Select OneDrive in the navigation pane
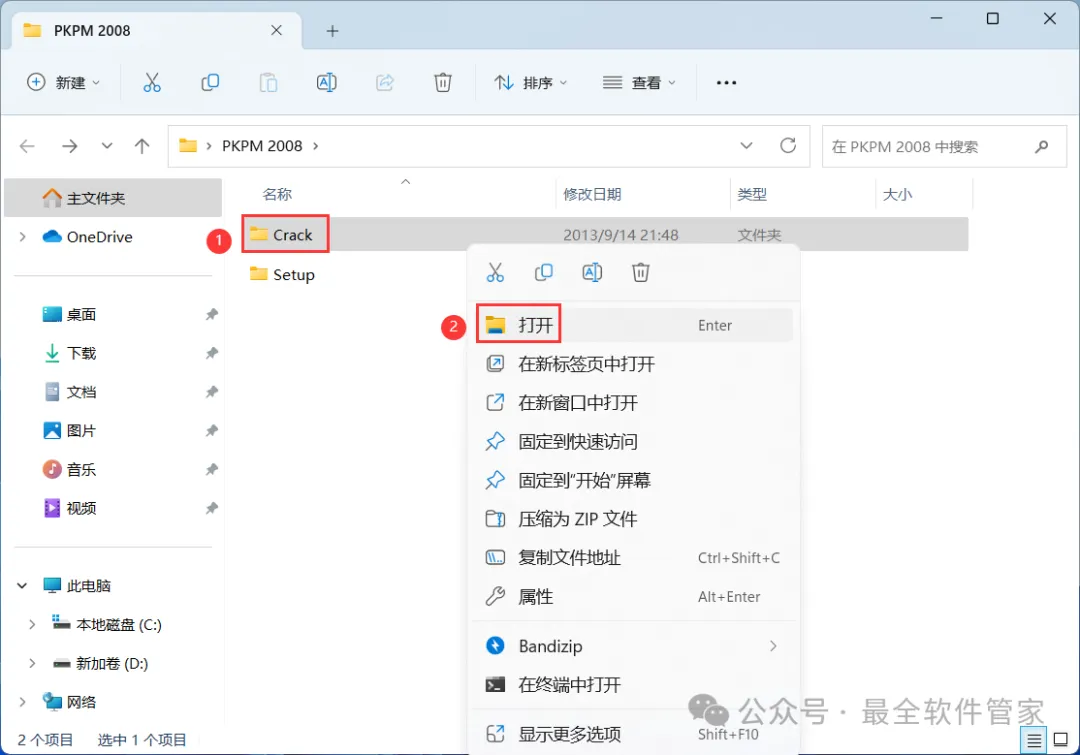The height and width of the screenshot is (755, 1080). coord(99,237)
